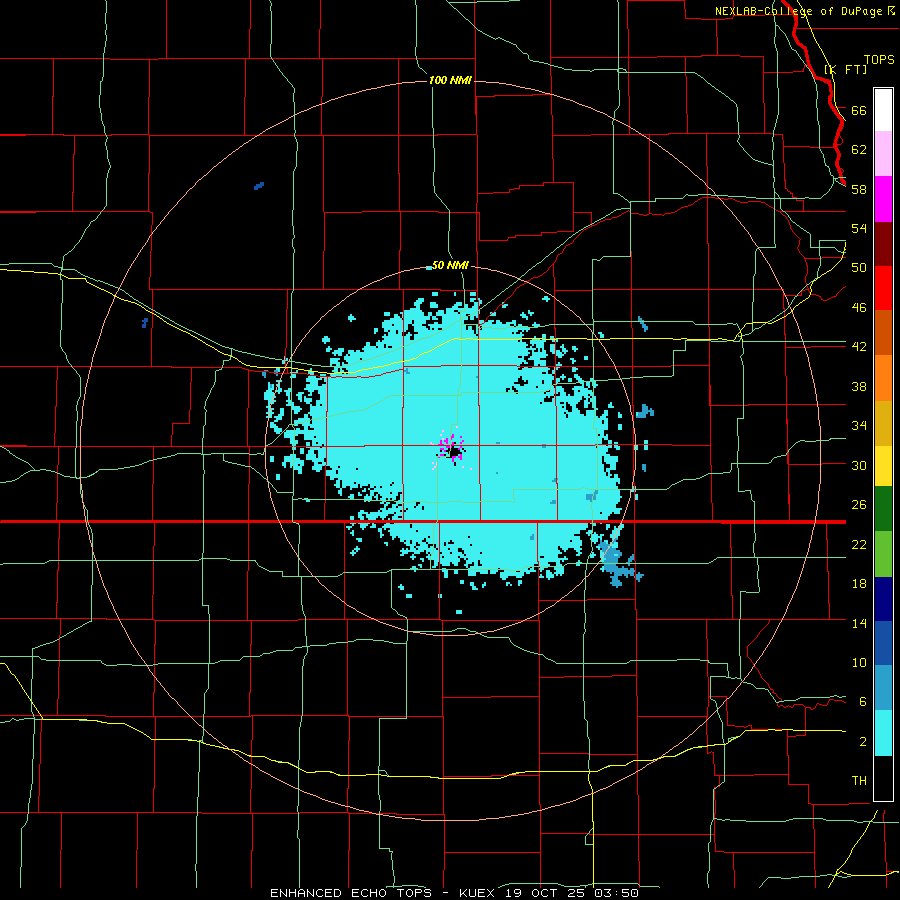Click the small isolated blue echo in the northwest quadrant
The height and width of the screenshot is (900, 900).
259,185
